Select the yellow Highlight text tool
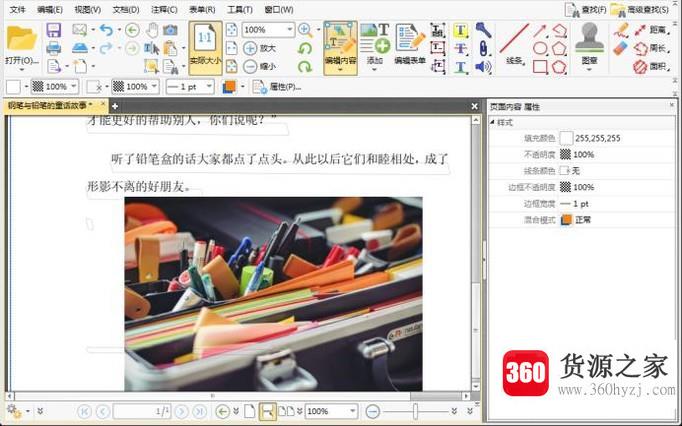Image resolution: width=682 pixels, height=426 pixels. [461, 30]
